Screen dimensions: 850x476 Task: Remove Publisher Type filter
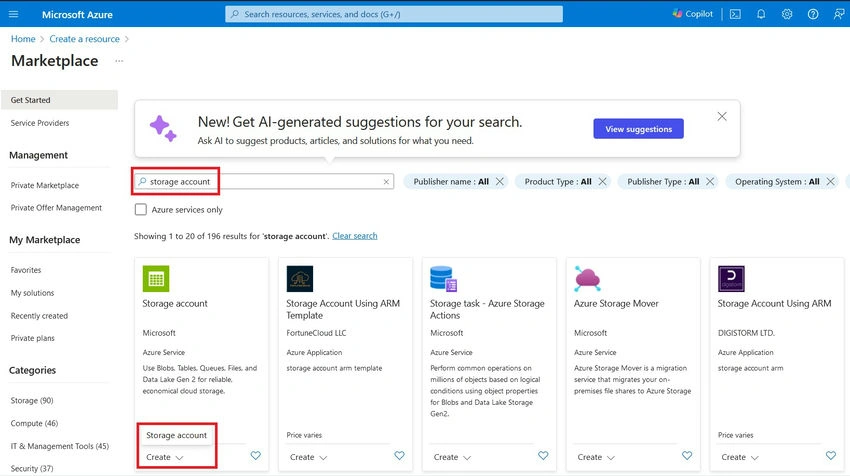710,182
